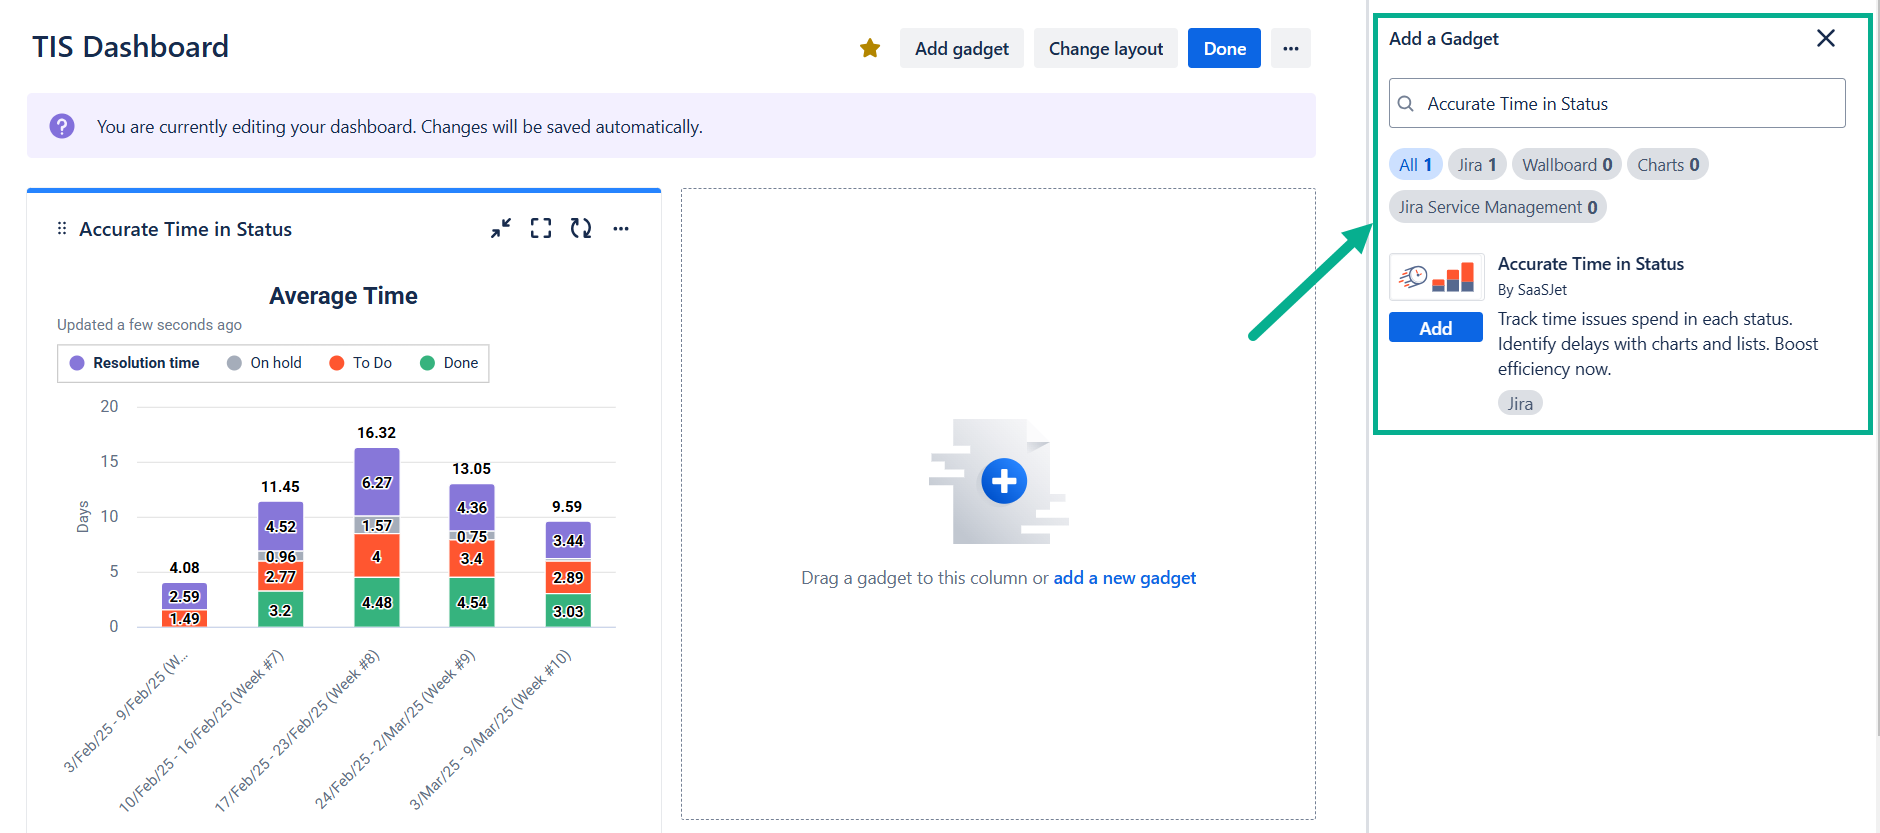Open gadget ellipsis menu on chart panel
Viewport: 1880px width, 833px height.
click(621, 229)
